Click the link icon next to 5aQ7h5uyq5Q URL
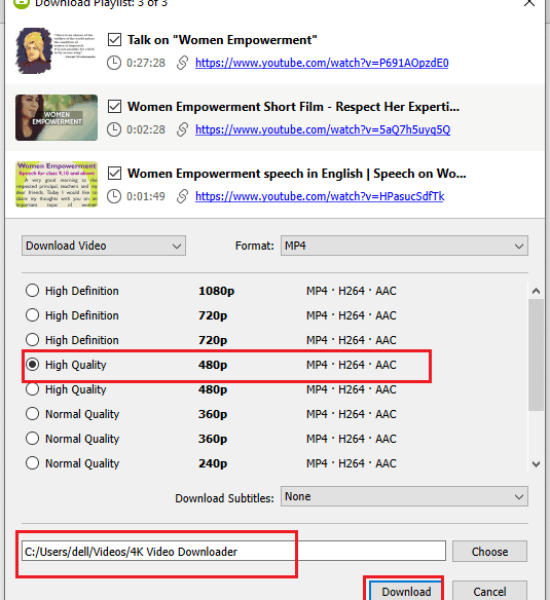This screenshot has width=550, height=600. point(182,130)
